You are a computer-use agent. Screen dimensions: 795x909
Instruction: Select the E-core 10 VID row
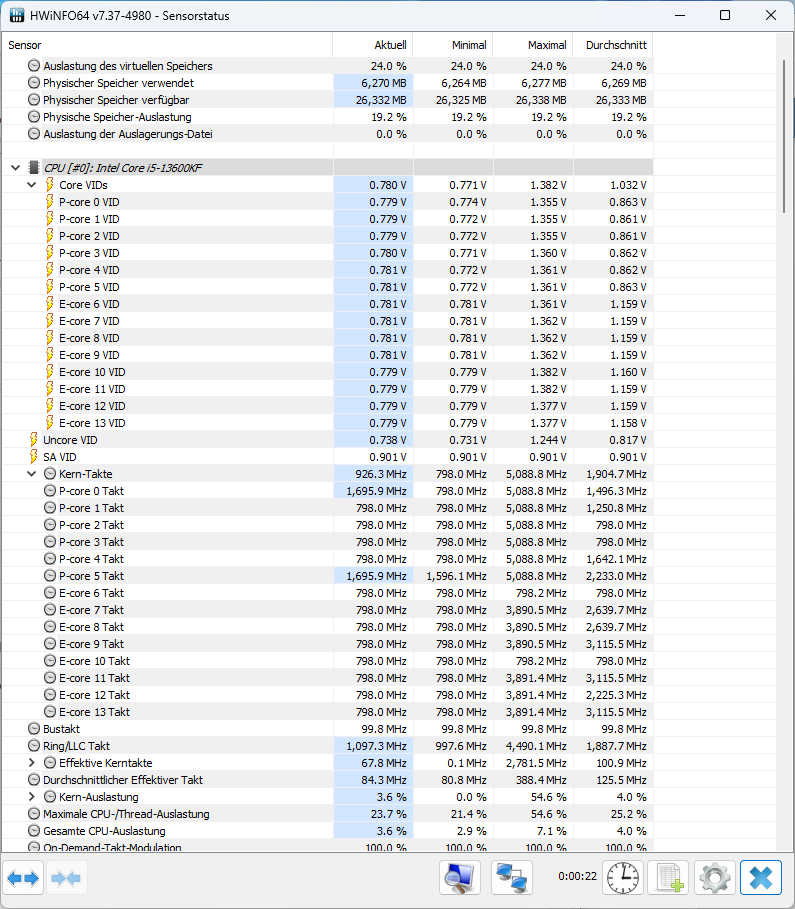328,372
